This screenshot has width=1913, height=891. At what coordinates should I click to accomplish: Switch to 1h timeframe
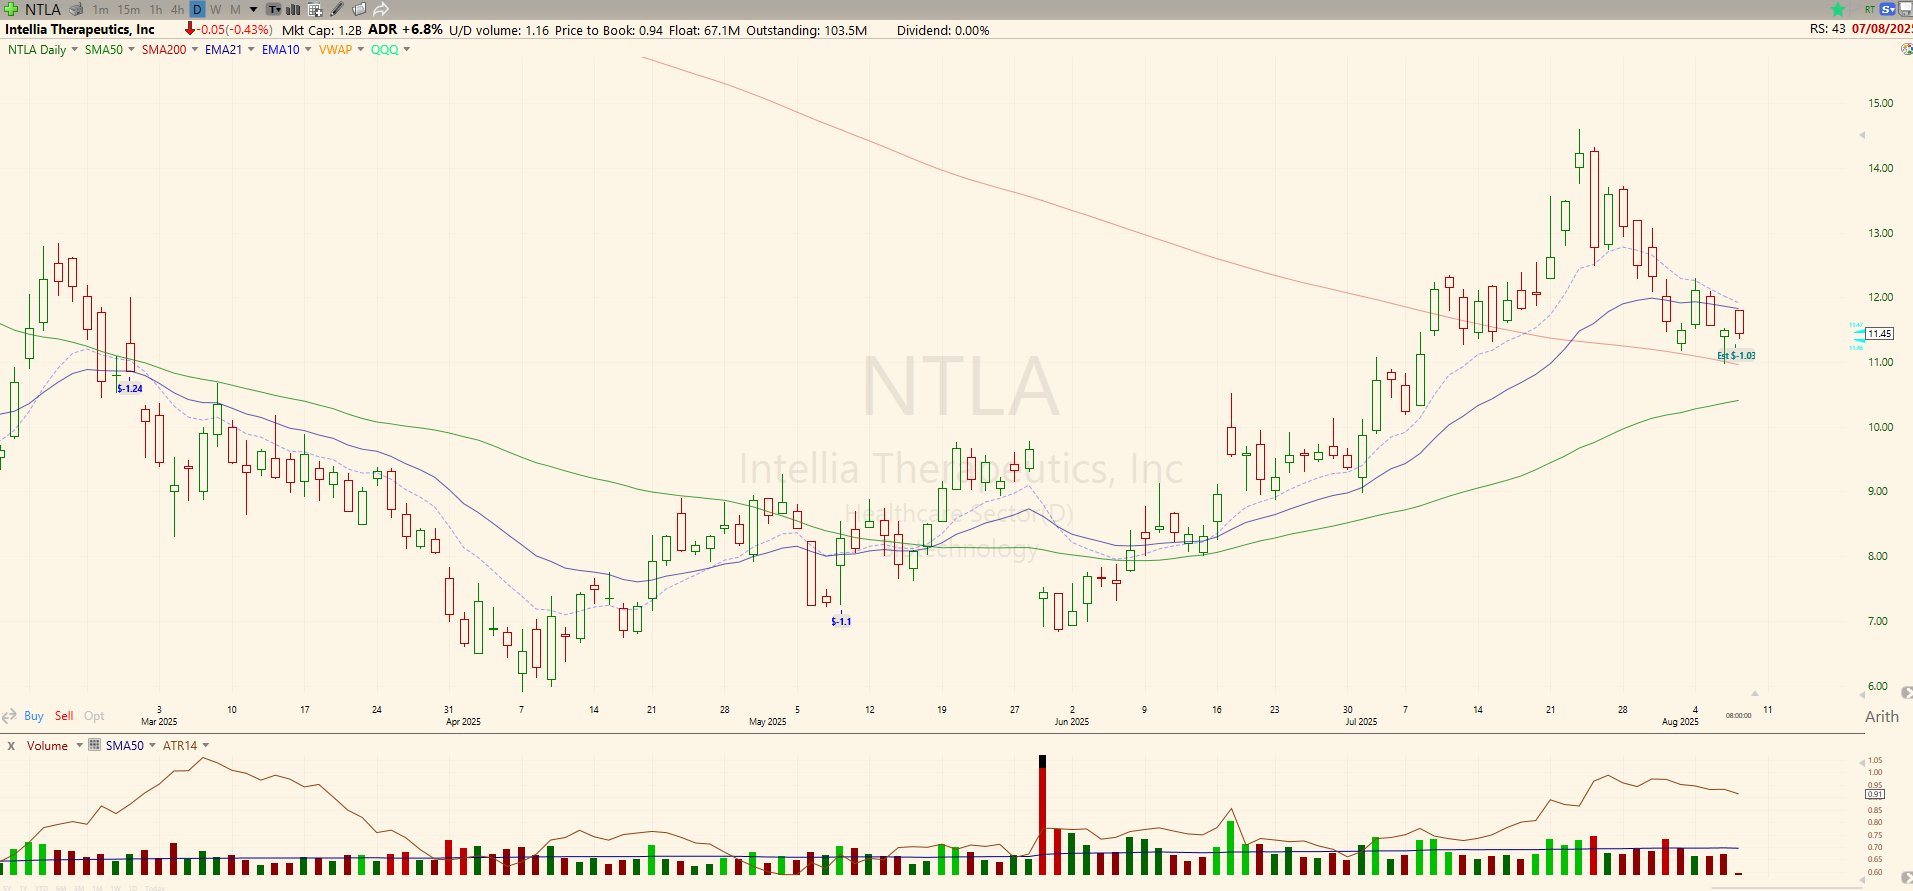[156, 9]
